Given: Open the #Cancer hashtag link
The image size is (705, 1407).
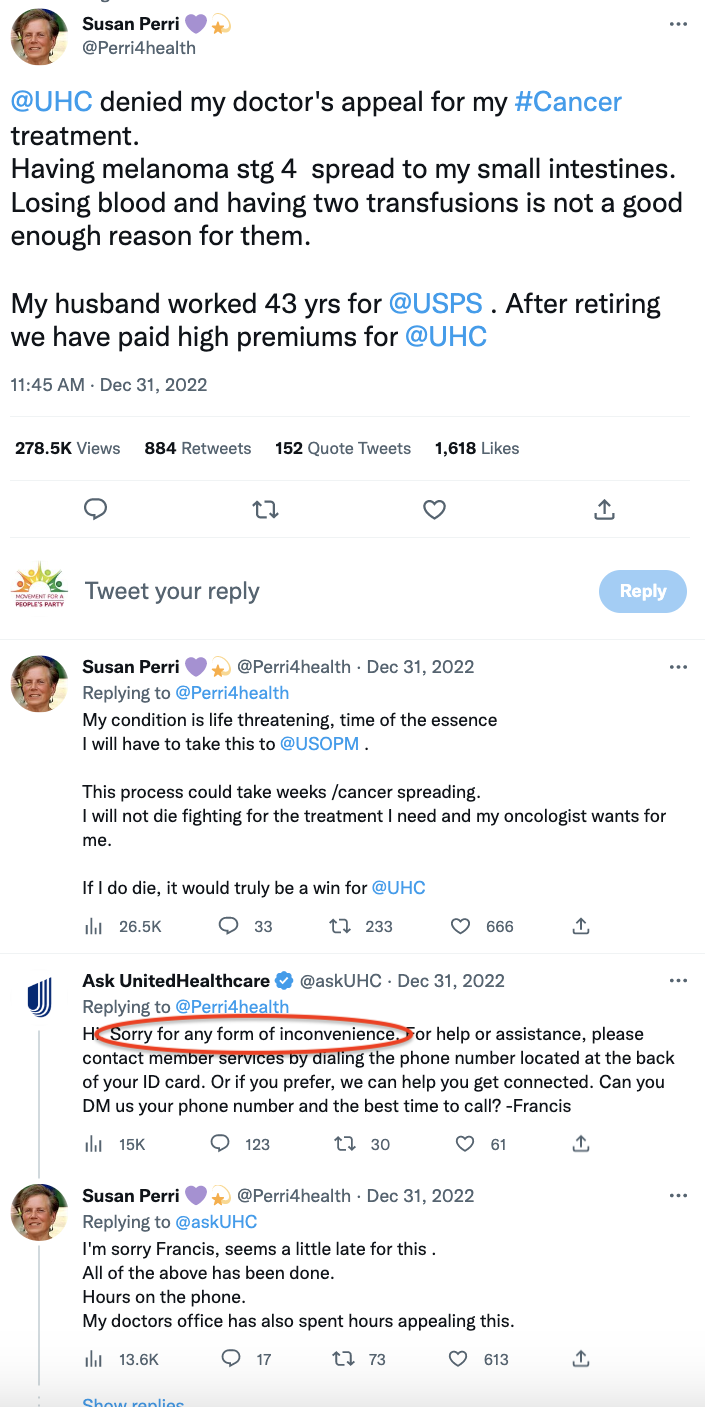Looking at the screenshot, I should 568,102.
